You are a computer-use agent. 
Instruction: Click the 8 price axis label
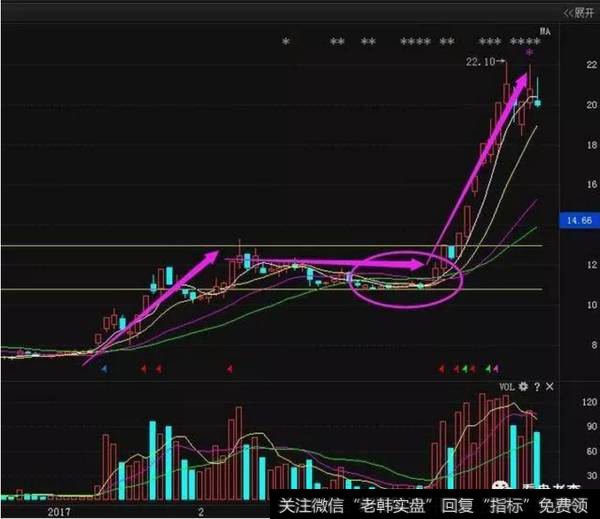coord(593,345)
